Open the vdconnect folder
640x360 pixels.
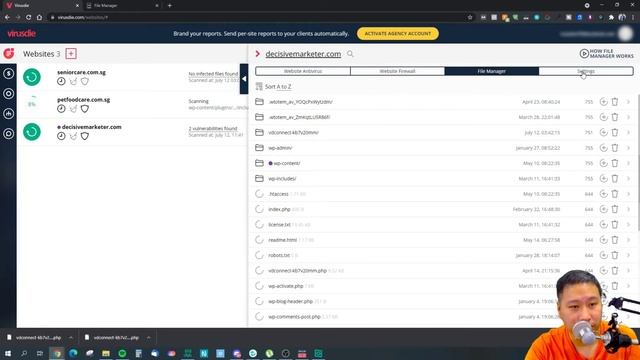point(293,132)
